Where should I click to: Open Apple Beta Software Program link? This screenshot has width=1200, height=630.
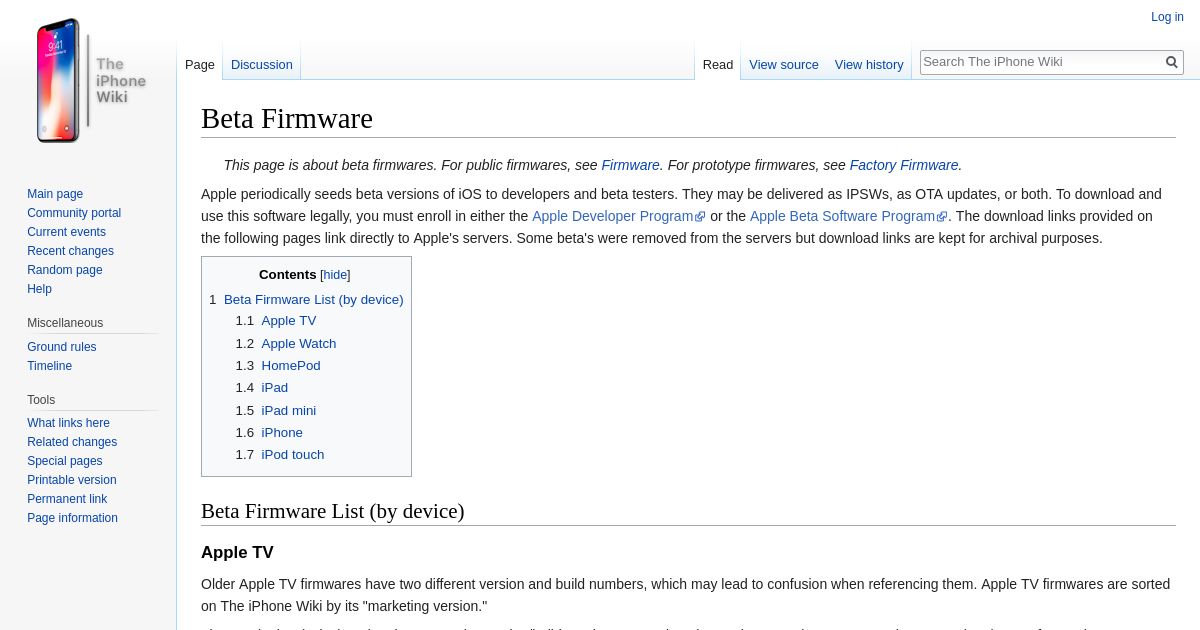pyautogui.click(x=842, y=216)
